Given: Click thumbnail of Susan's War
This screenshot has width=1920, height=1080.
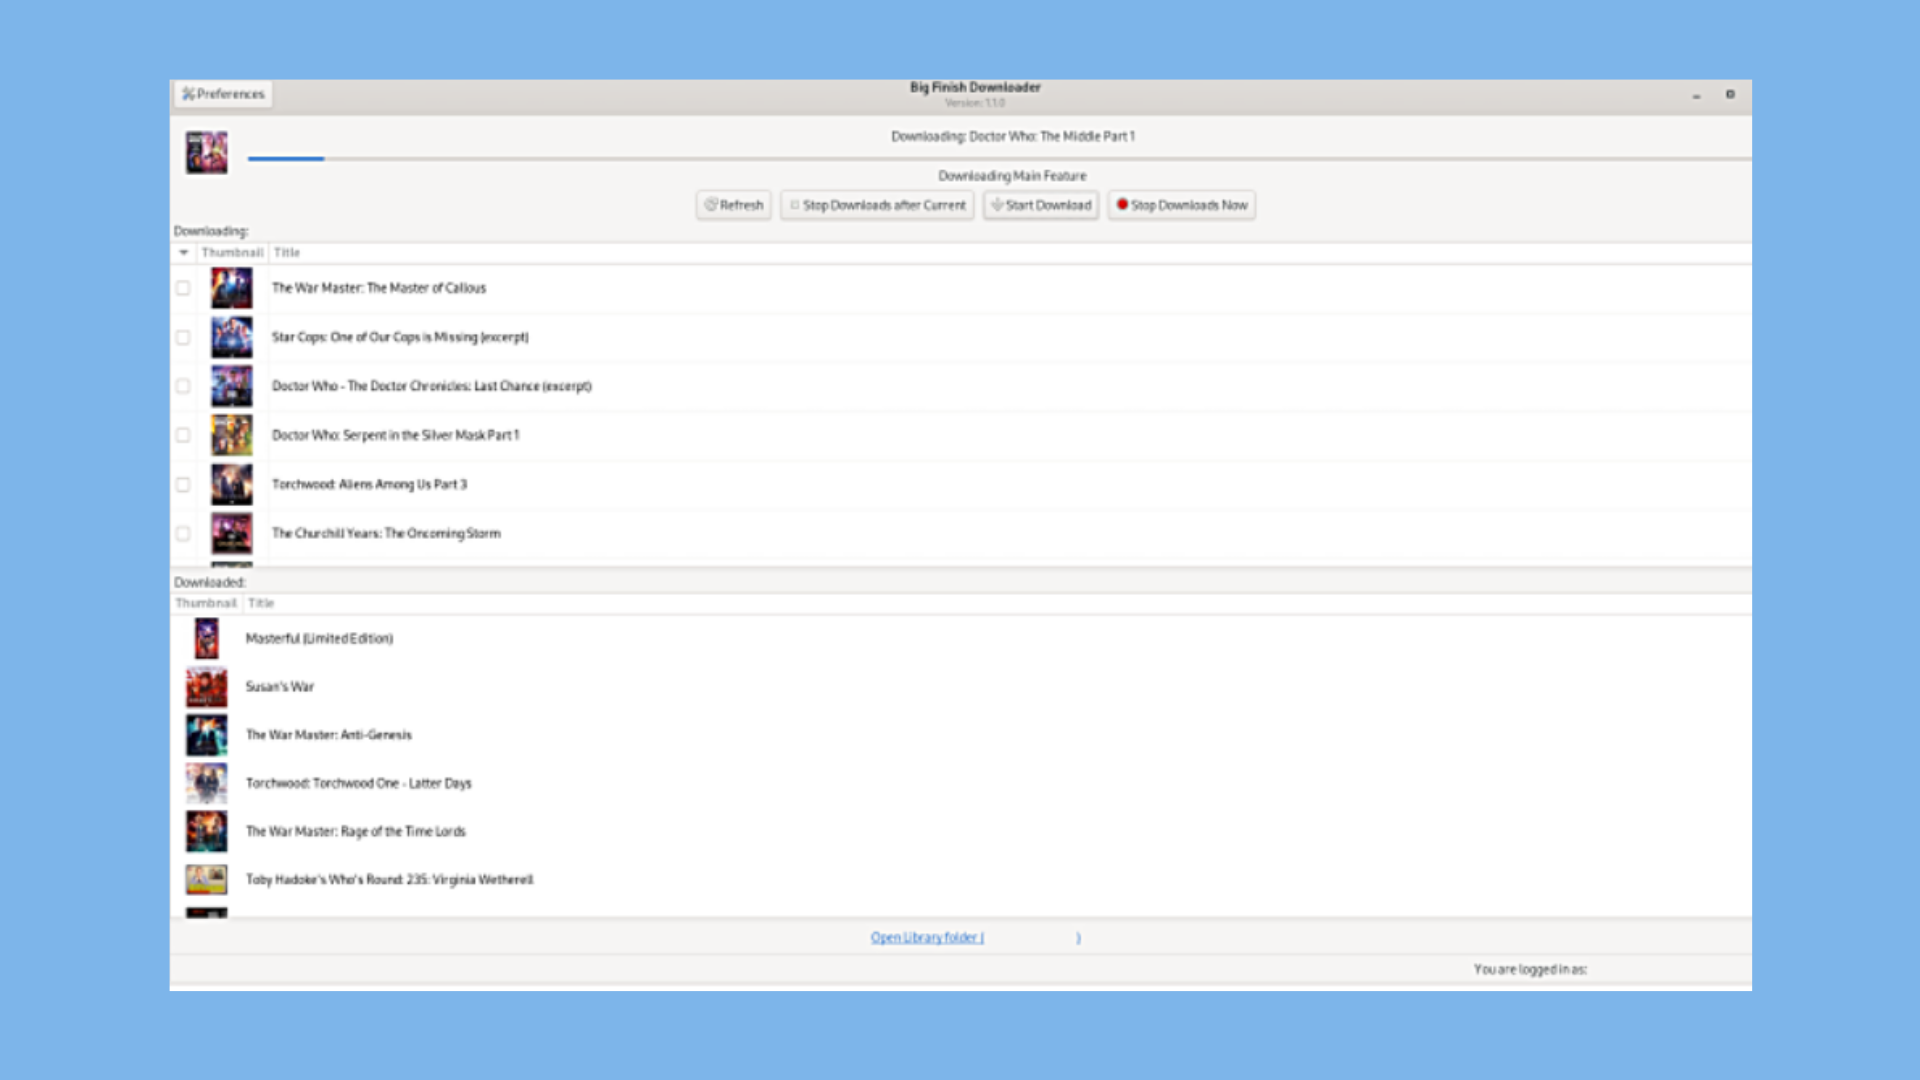Looking at the screenshot, I should coord(206,687).
